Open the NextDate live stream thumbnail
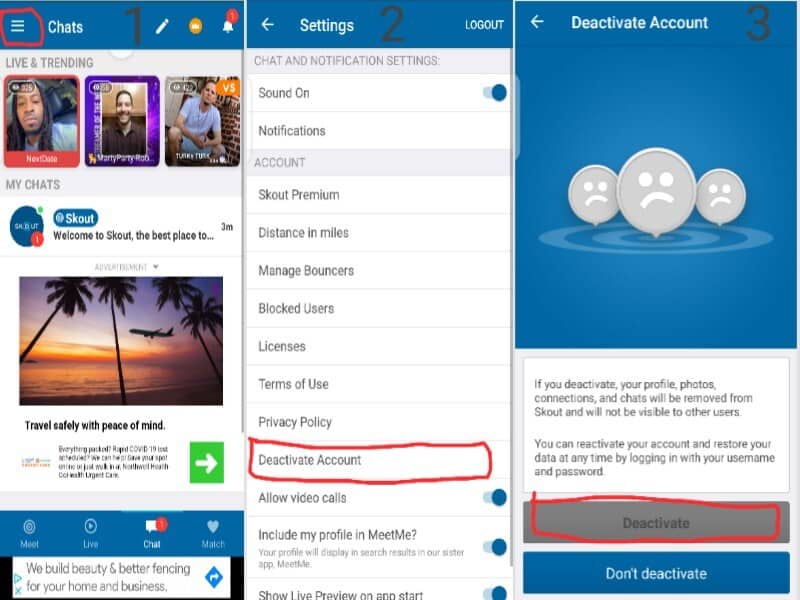The image size is (800, 600). tap(42, 121)
